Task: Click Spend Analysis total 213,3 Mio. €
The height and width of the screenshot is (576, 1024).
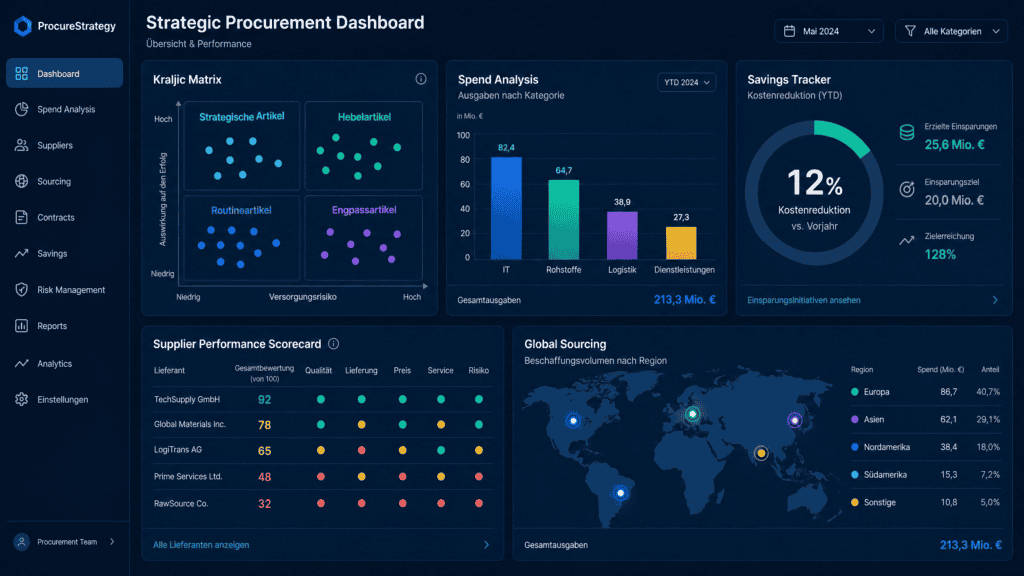Action: click(x=684, y=299)
